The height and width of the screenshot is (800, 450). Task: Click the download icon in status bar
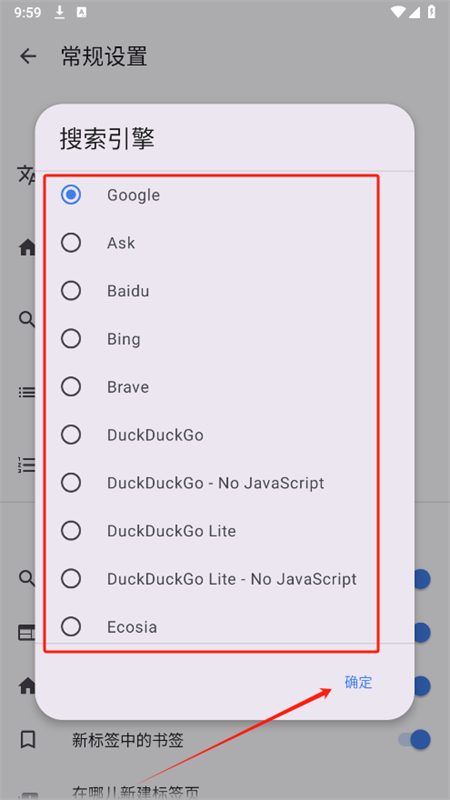(60, 12)
